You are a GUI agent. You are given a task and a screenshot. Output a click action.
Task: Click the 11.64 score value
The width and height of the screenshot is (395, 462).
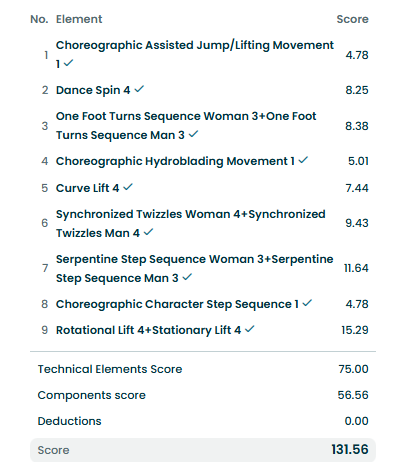pos(356,268)
